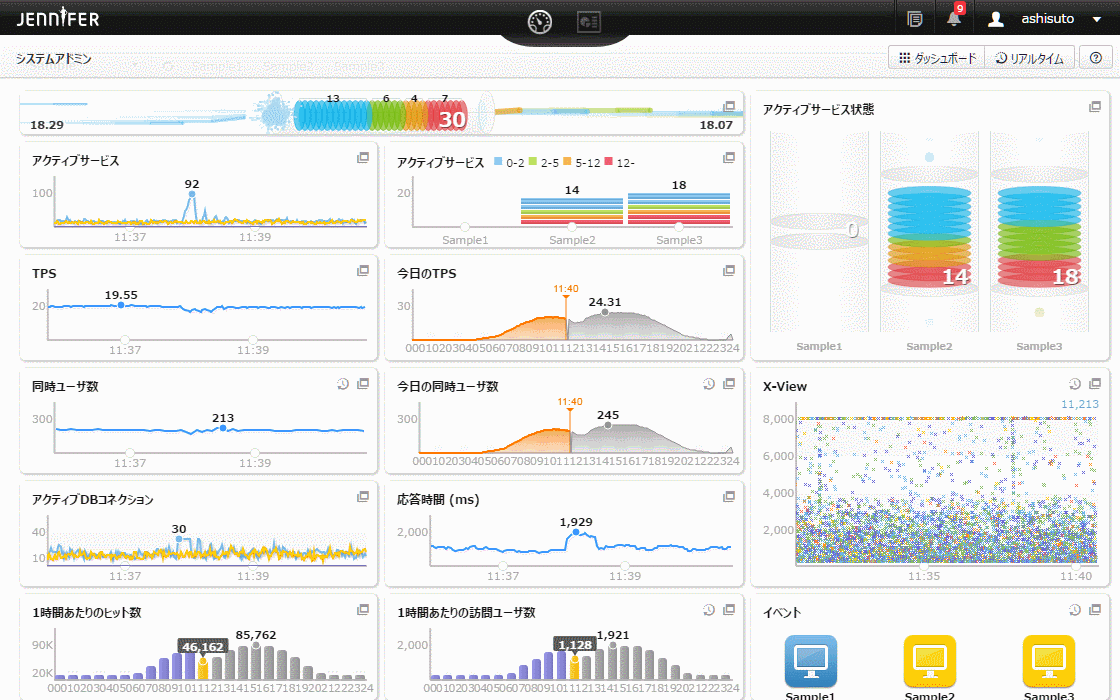Select the blue Sample1 event icon
The height and width of the screenshot is (700, 1120).
pyautogui.click(x=810, y=661)
